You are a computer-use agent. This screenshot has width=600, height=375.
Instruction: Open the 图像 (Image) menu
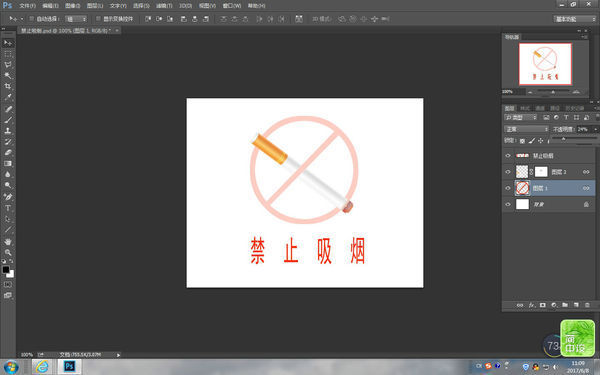point(72,6)
